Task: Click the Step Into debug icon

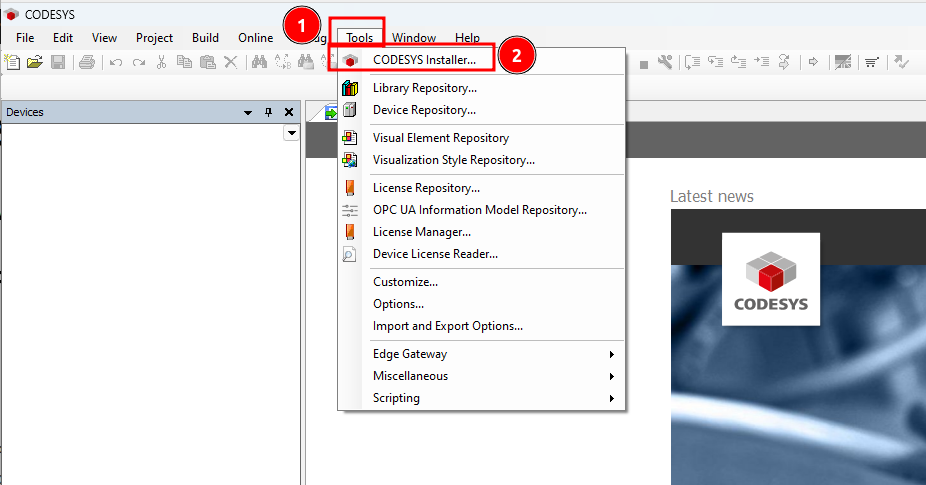Action: click(x=716, y=61)
